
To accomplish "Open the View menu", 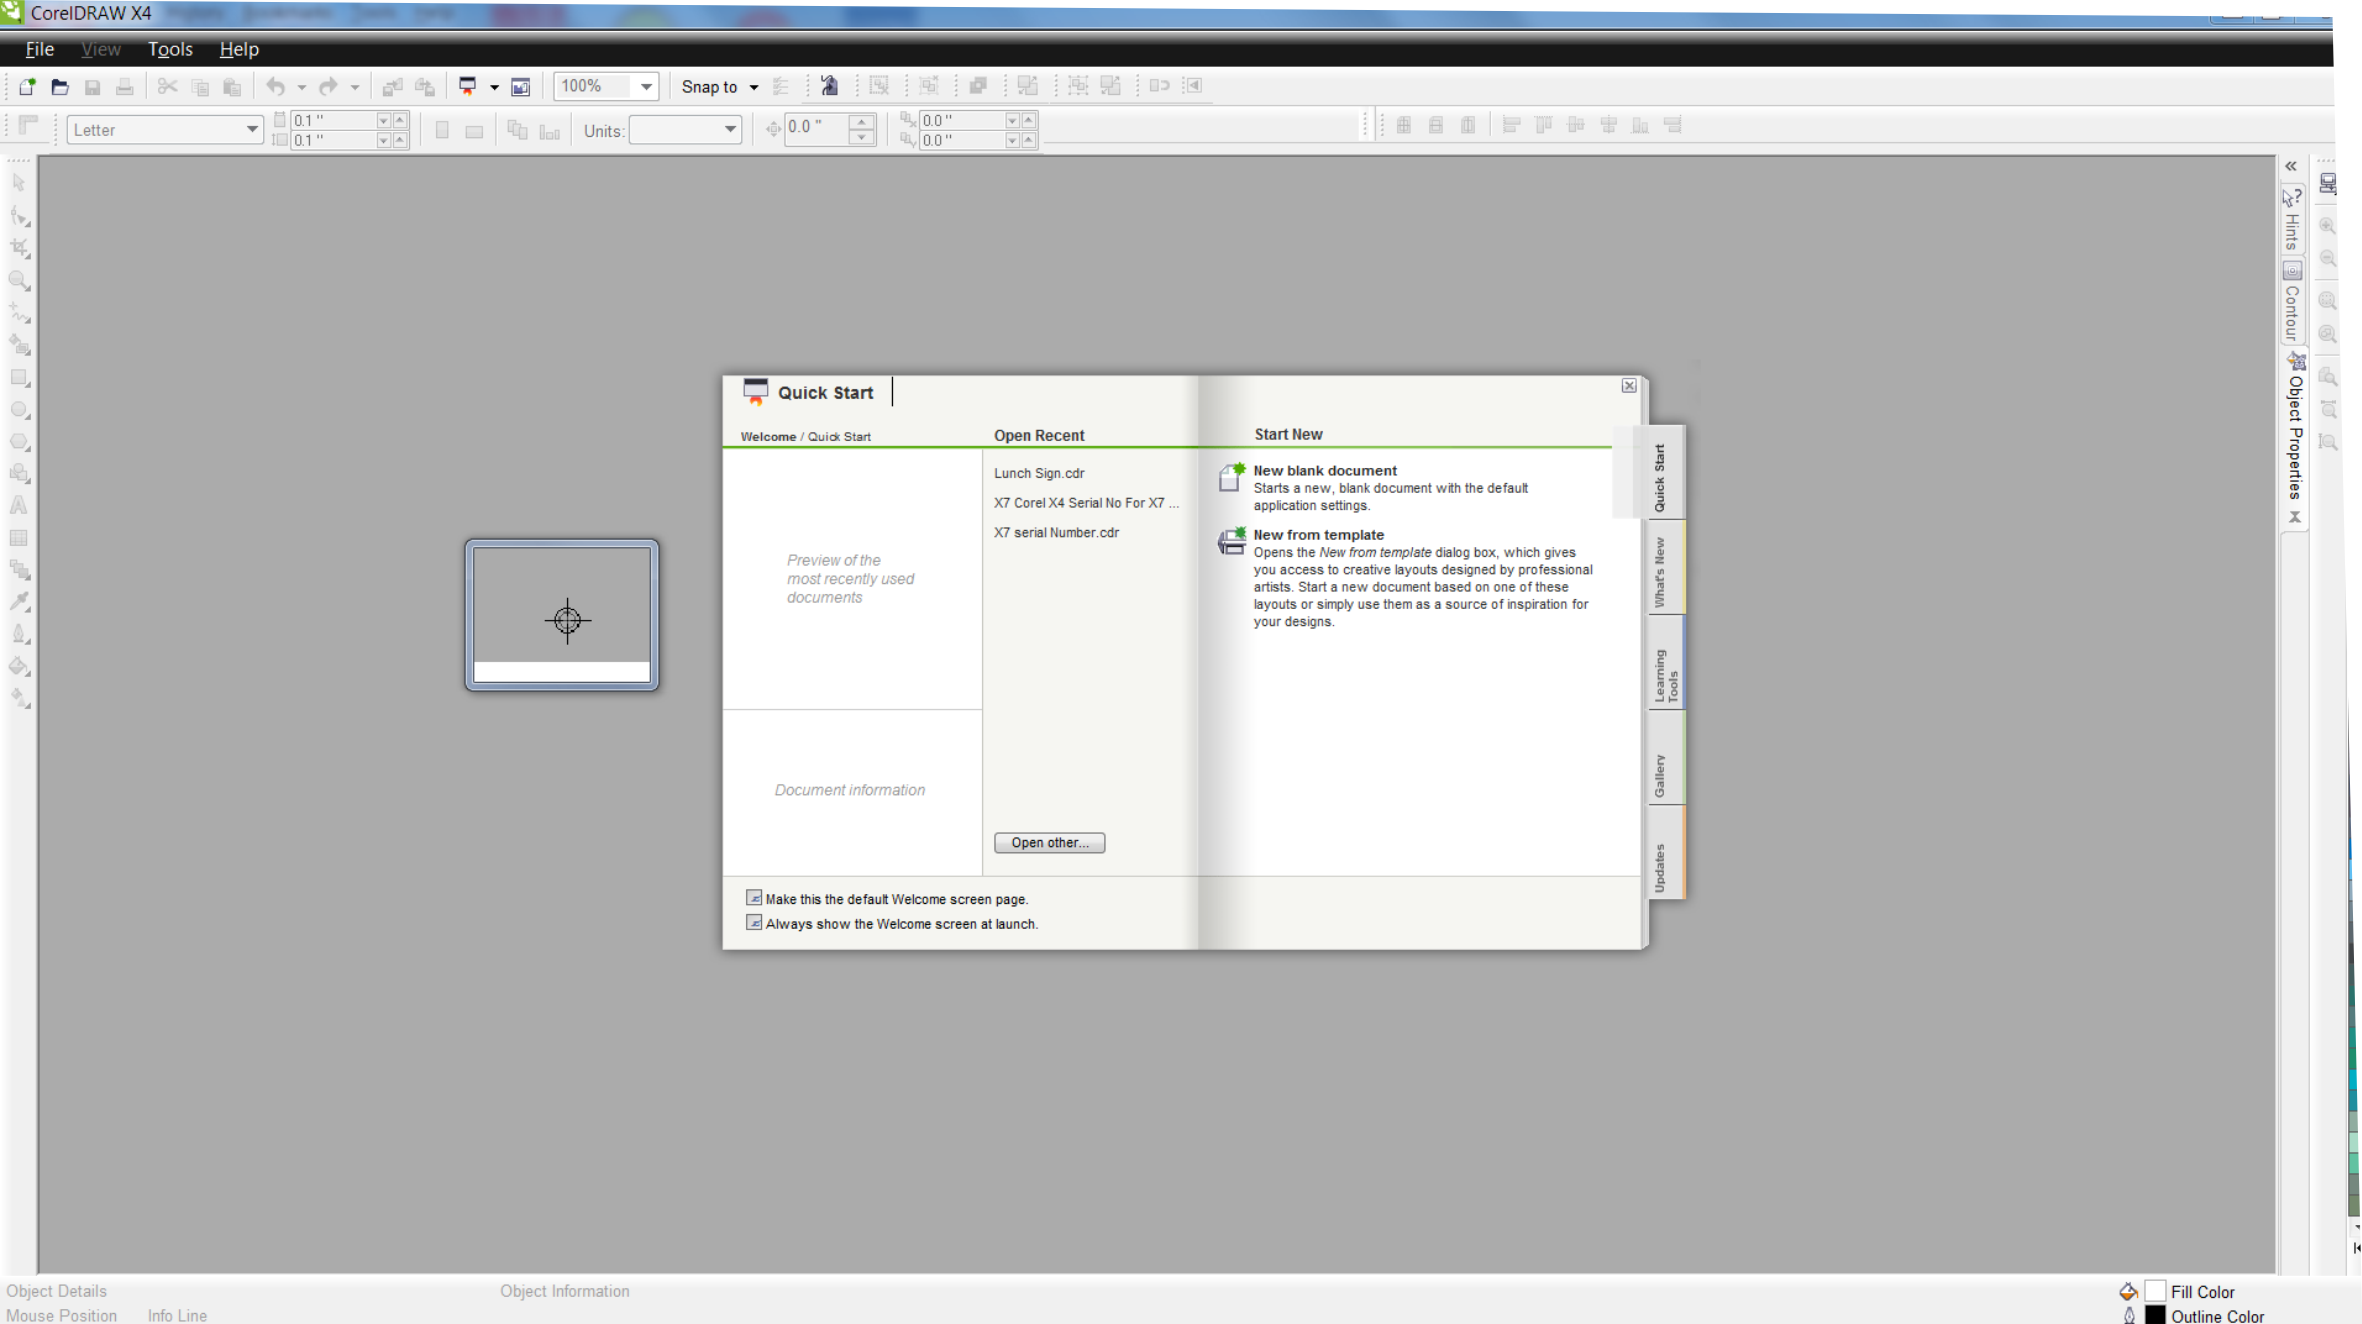I will pos(100,49).
